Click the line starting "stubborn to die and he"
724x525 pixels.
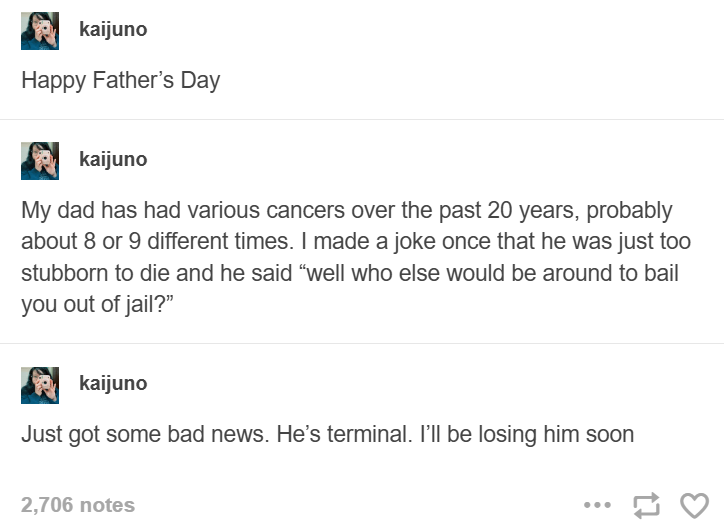(350, 273)
